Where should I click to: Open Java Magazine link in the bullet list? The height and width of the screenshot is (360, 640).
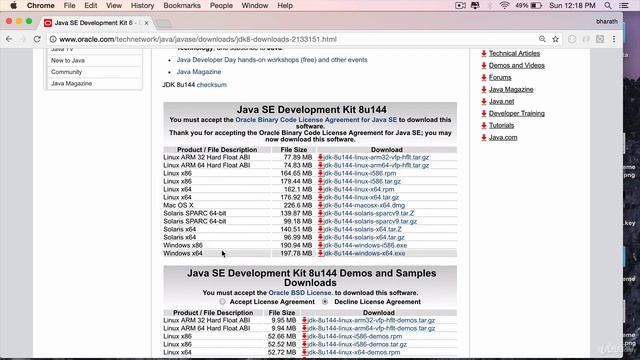(199, 72)
